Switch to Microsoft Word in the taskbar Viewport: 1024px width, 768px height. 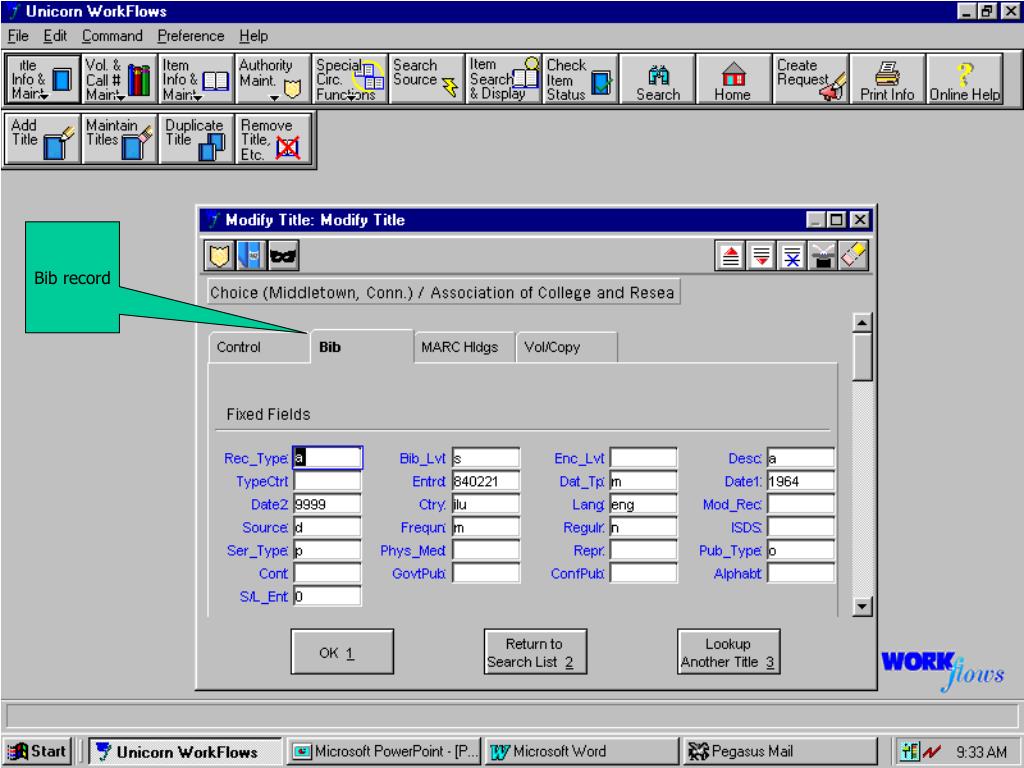coord(582,752)
